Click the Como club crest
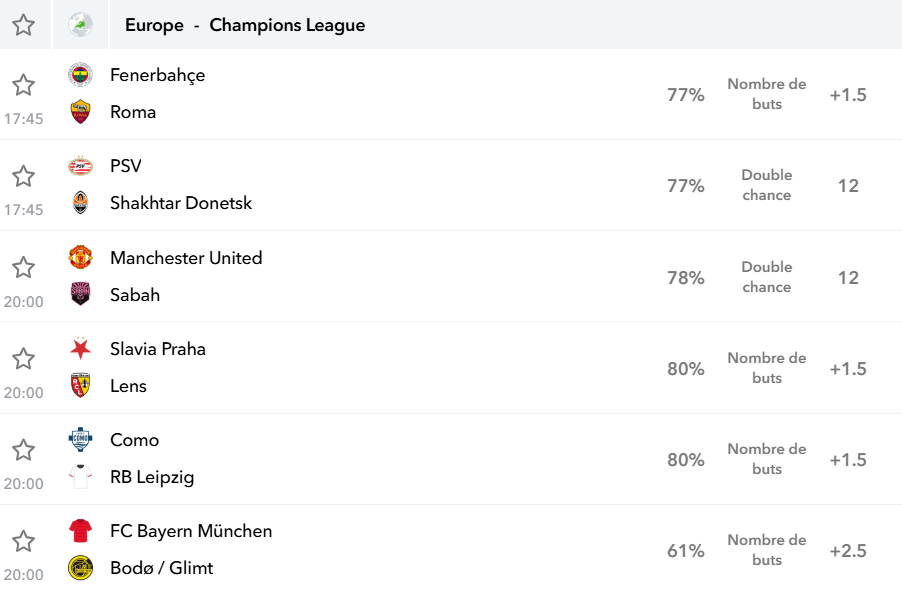This screenshot has width=902, height=596. (x=81, y=440)
